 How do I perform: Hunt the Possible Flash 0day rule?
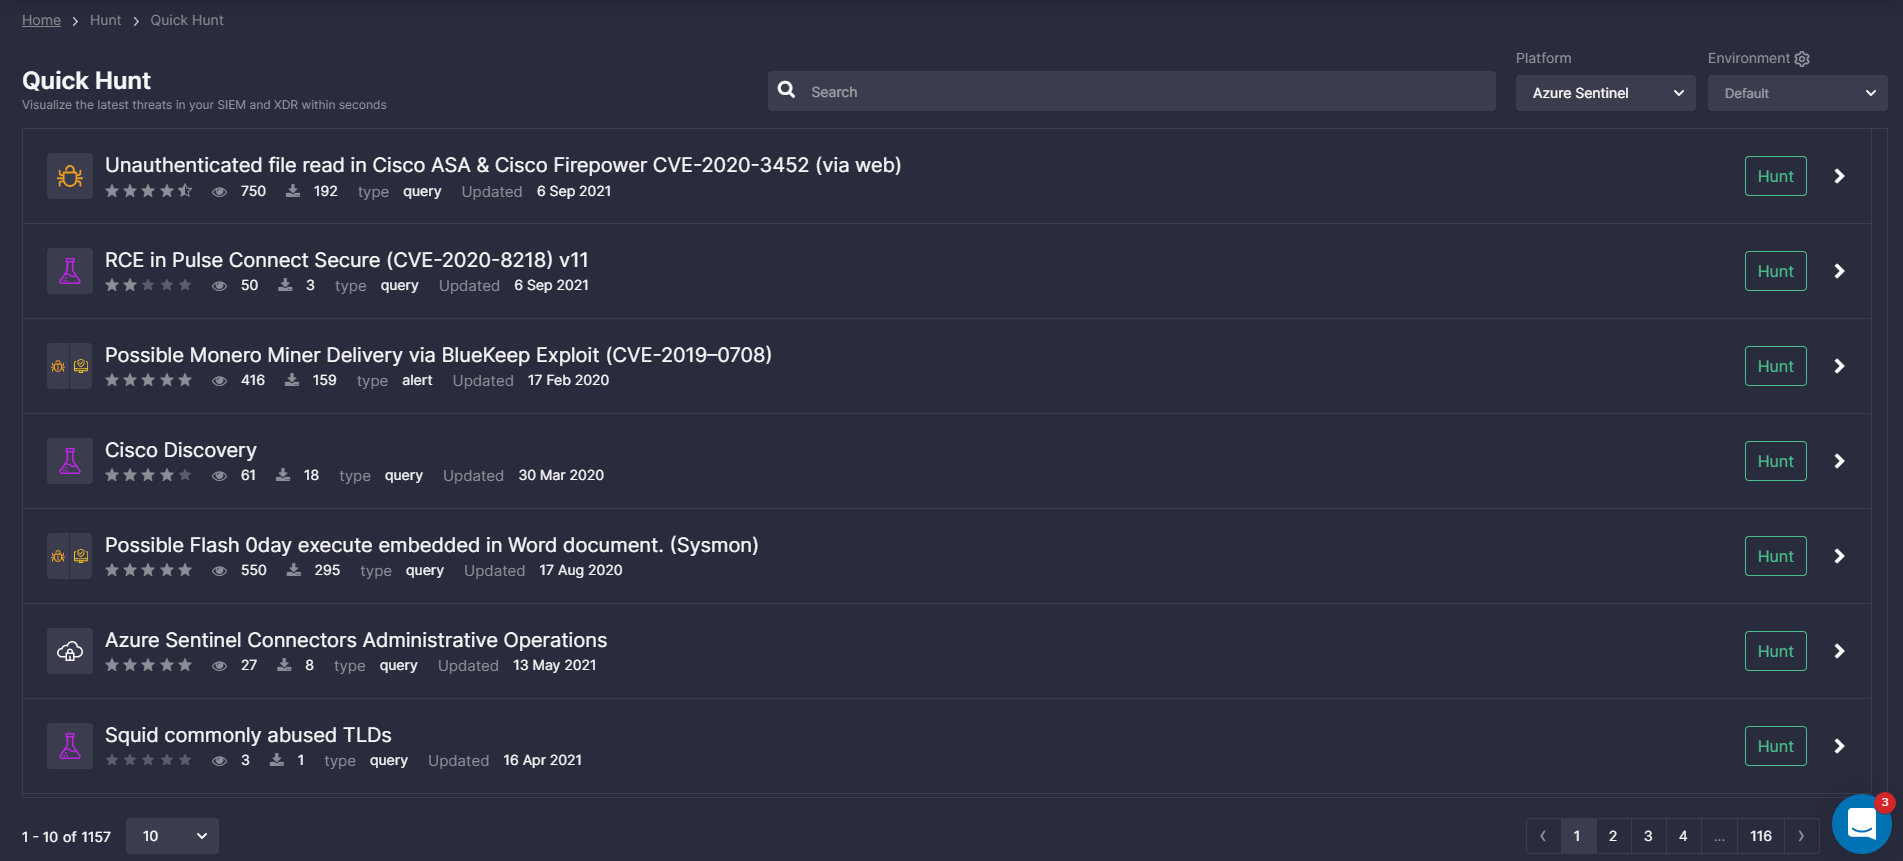click(x=1776, y=556)
